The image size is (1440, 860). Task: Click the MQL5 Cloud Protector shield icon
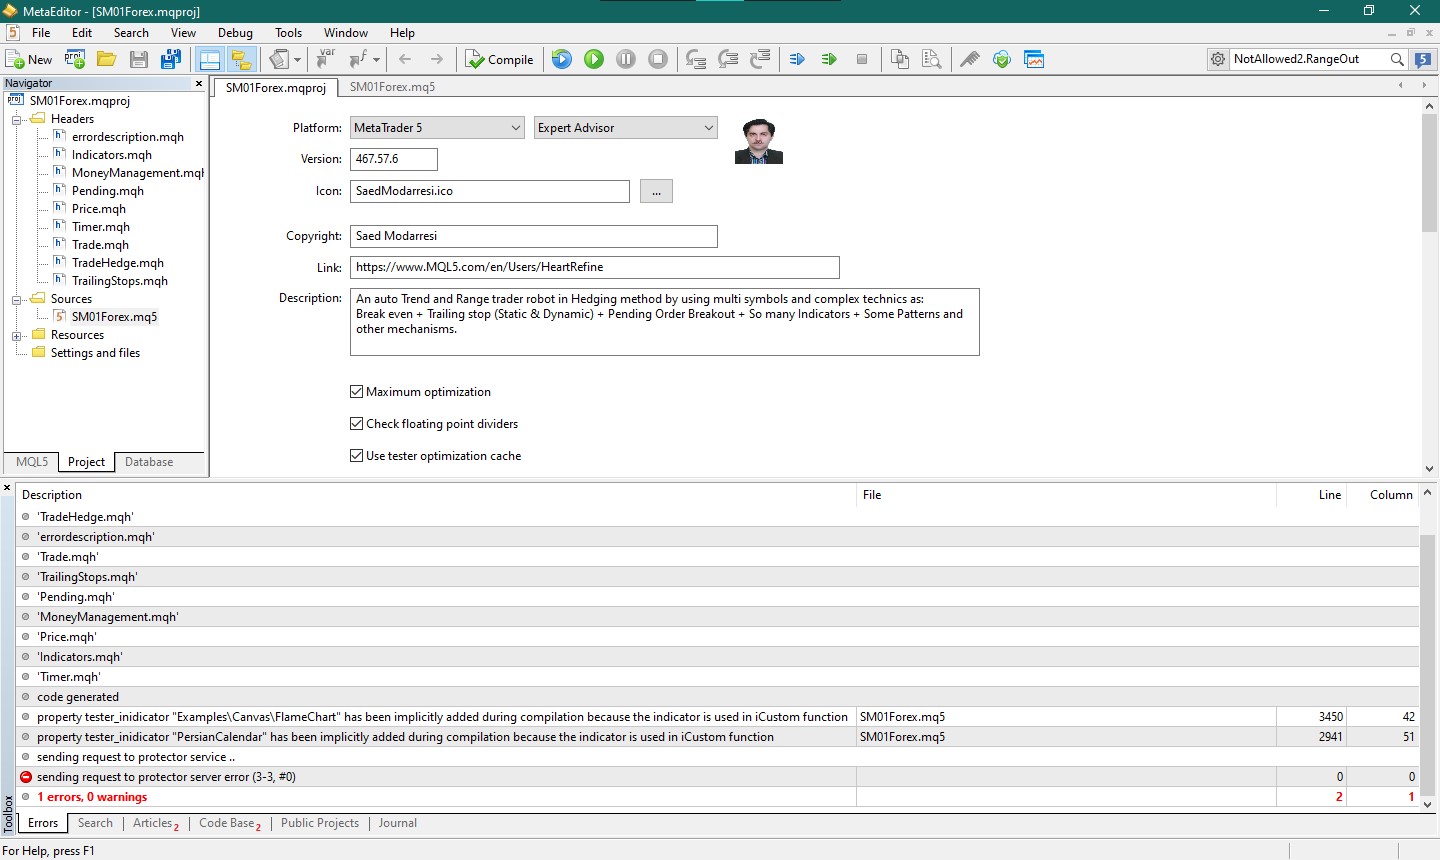pyautogui.click(x=1002, y=59)
